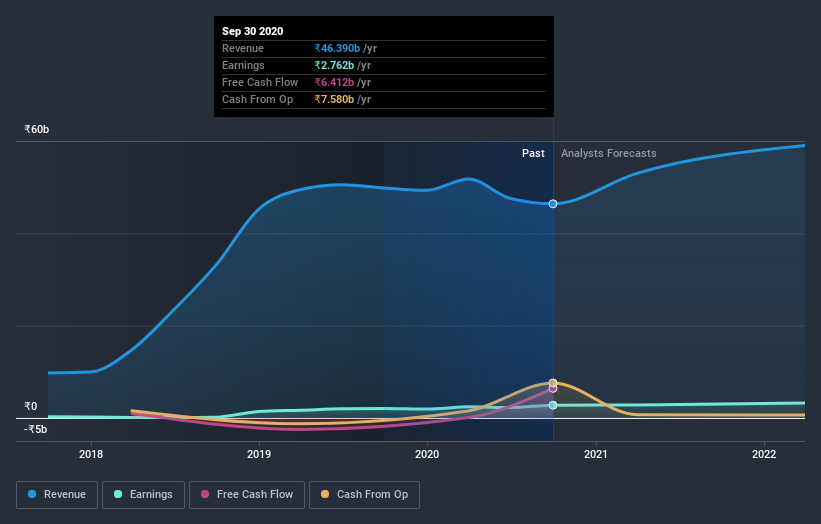This screenshot has width=821, height=524.
Task: Click the pink Free Cash Flow legend dot
Action: tap(205, 494)
